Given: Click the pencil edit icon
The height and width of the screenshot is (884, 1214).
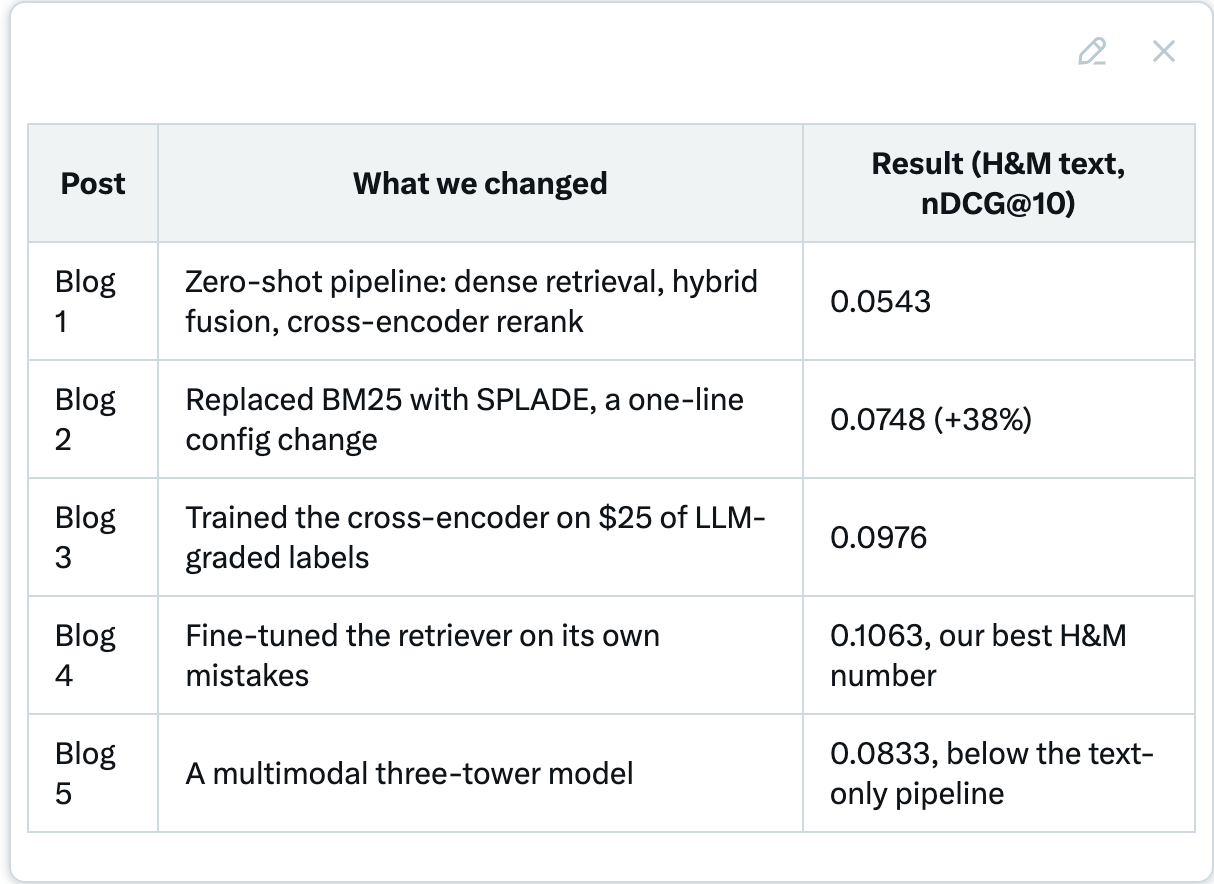Looking at the screenshot, I should 1092,51.
